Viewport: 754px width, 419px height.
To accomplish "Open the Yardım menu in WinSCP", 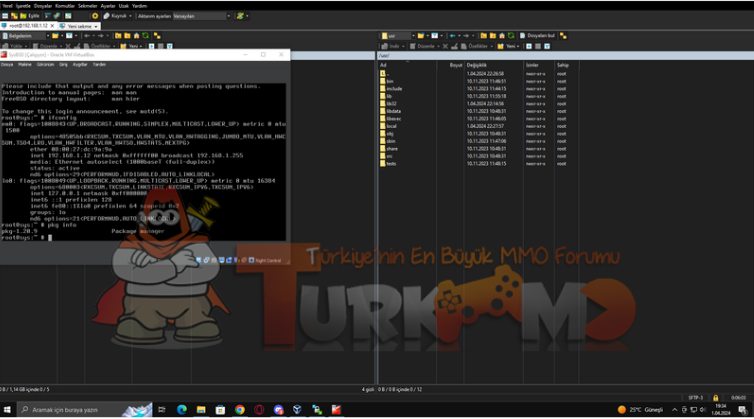I will click(x=139, y=6).
